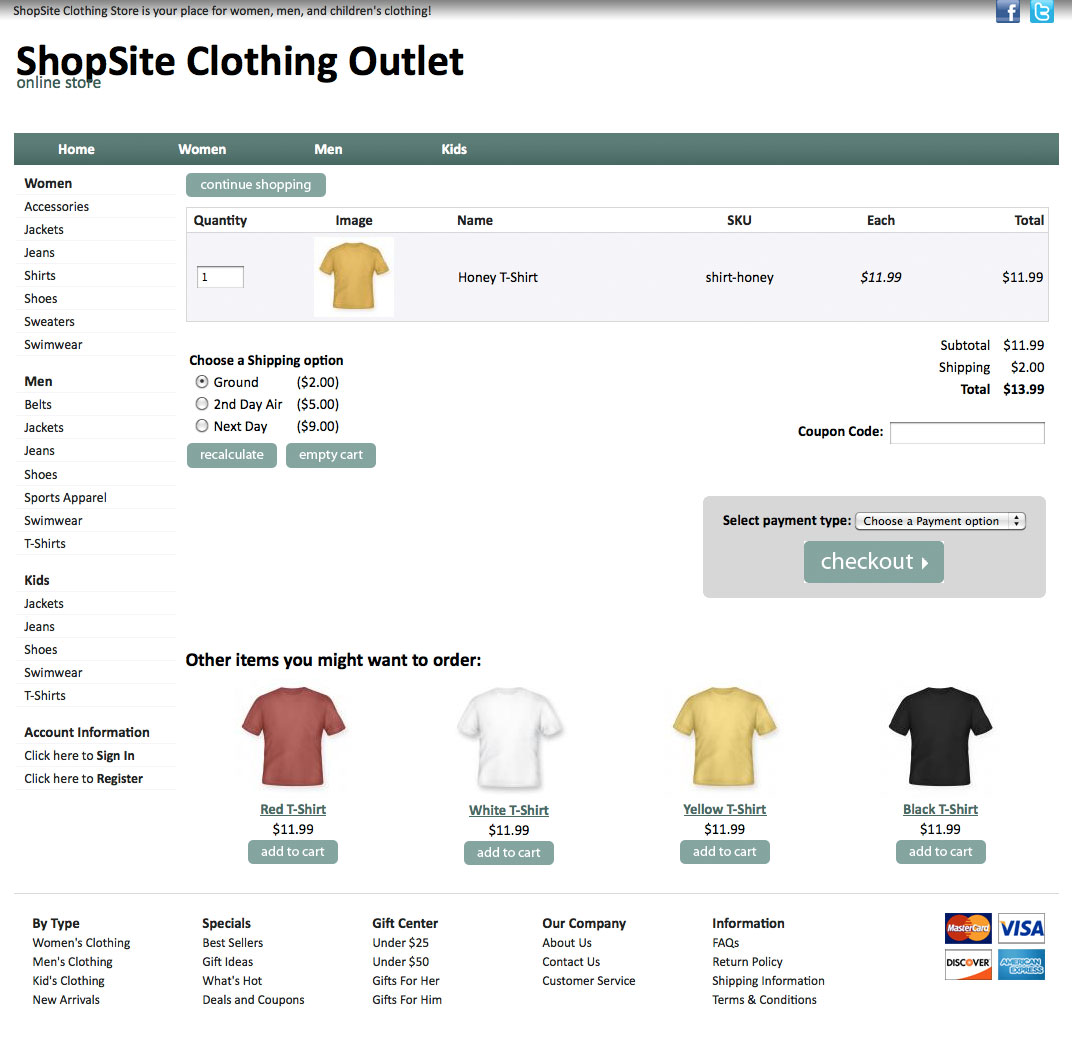Screen dimensions: 1072x1050
Task: Open the Choose a Payment option dropdown
Action: pos(940,521)
